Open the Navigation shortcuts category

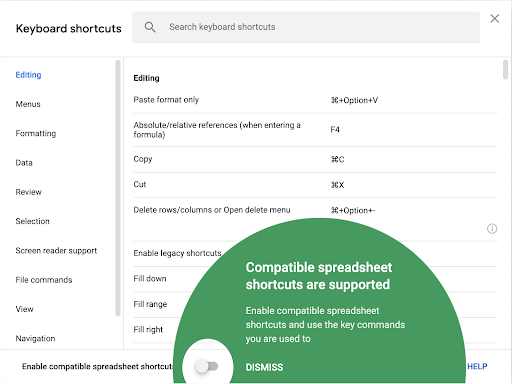pos(35,339)
